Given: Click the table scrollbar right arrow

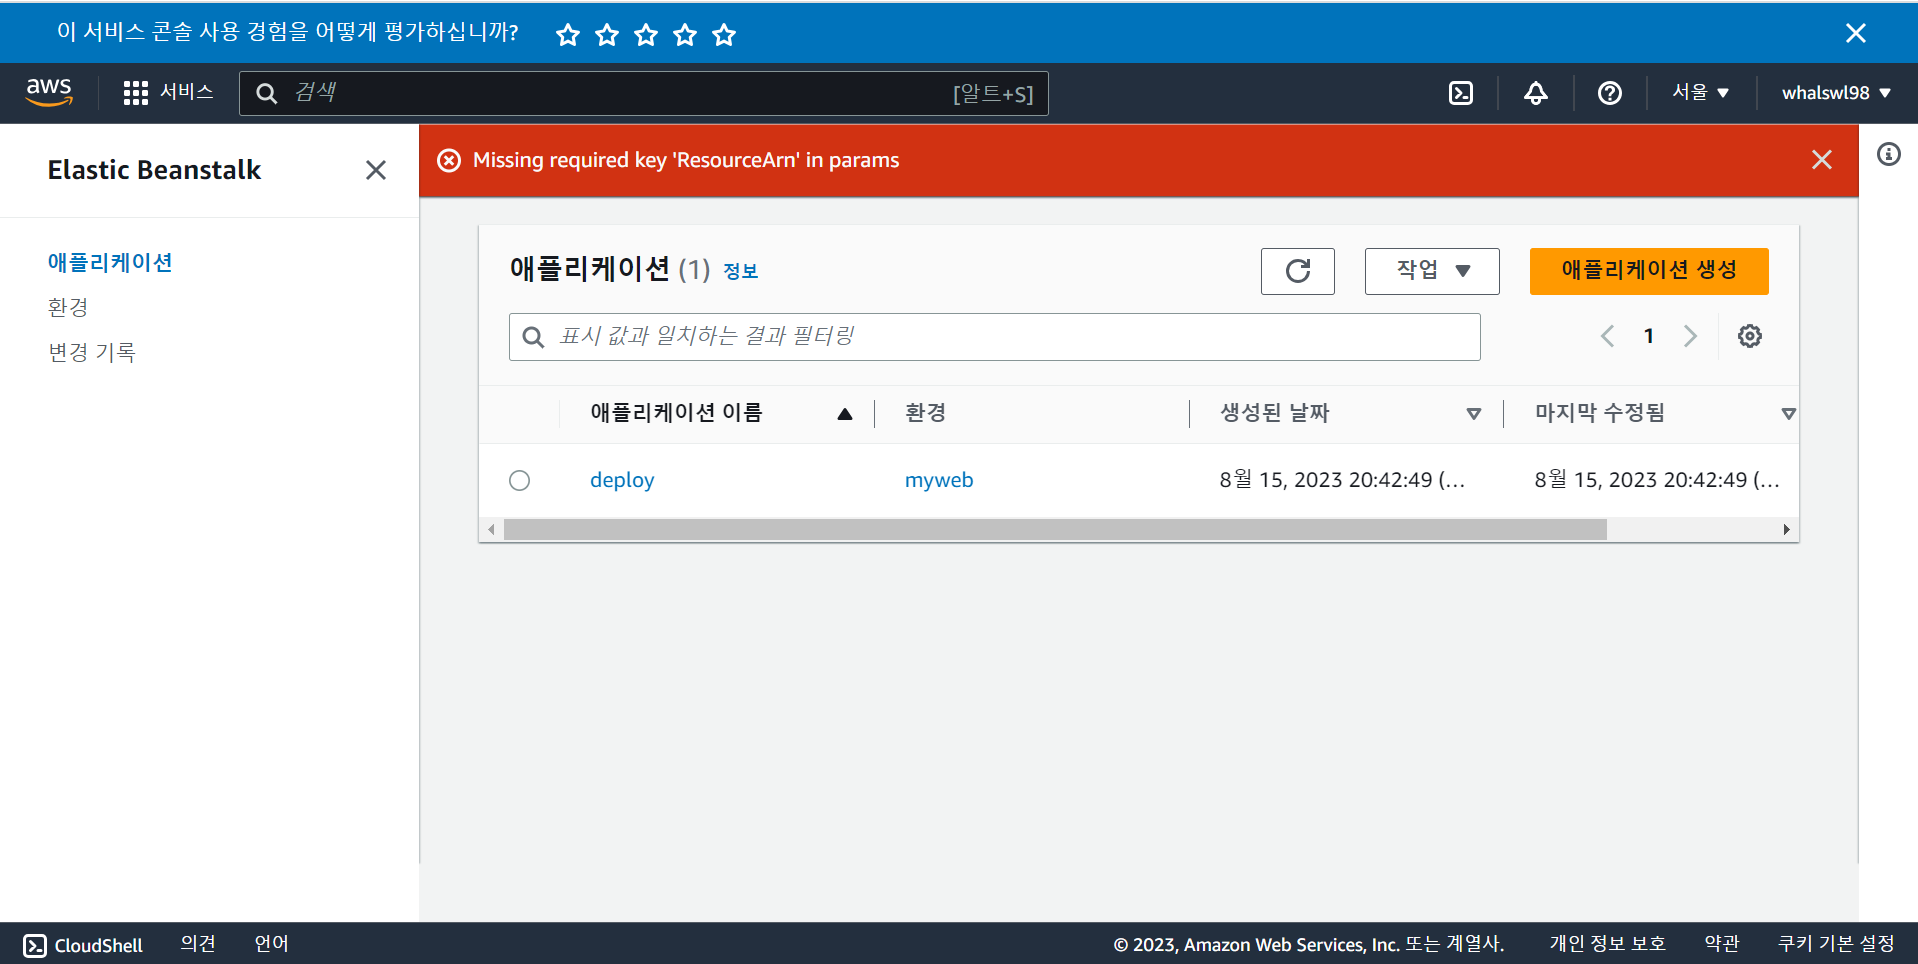Looking at the screenshot, I should pos(1786,530).
